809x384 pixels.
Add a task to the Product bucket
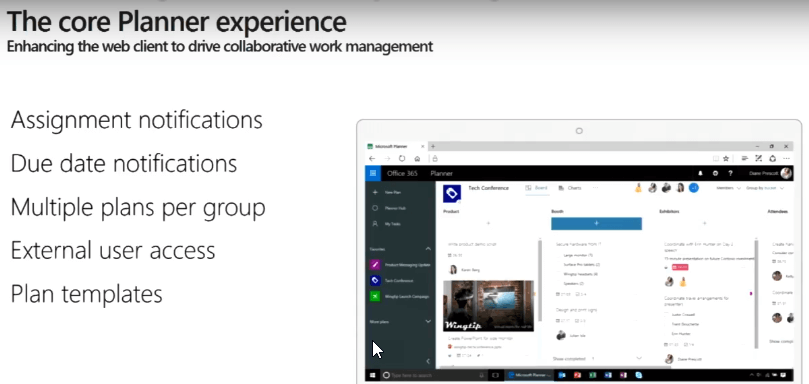488,223
